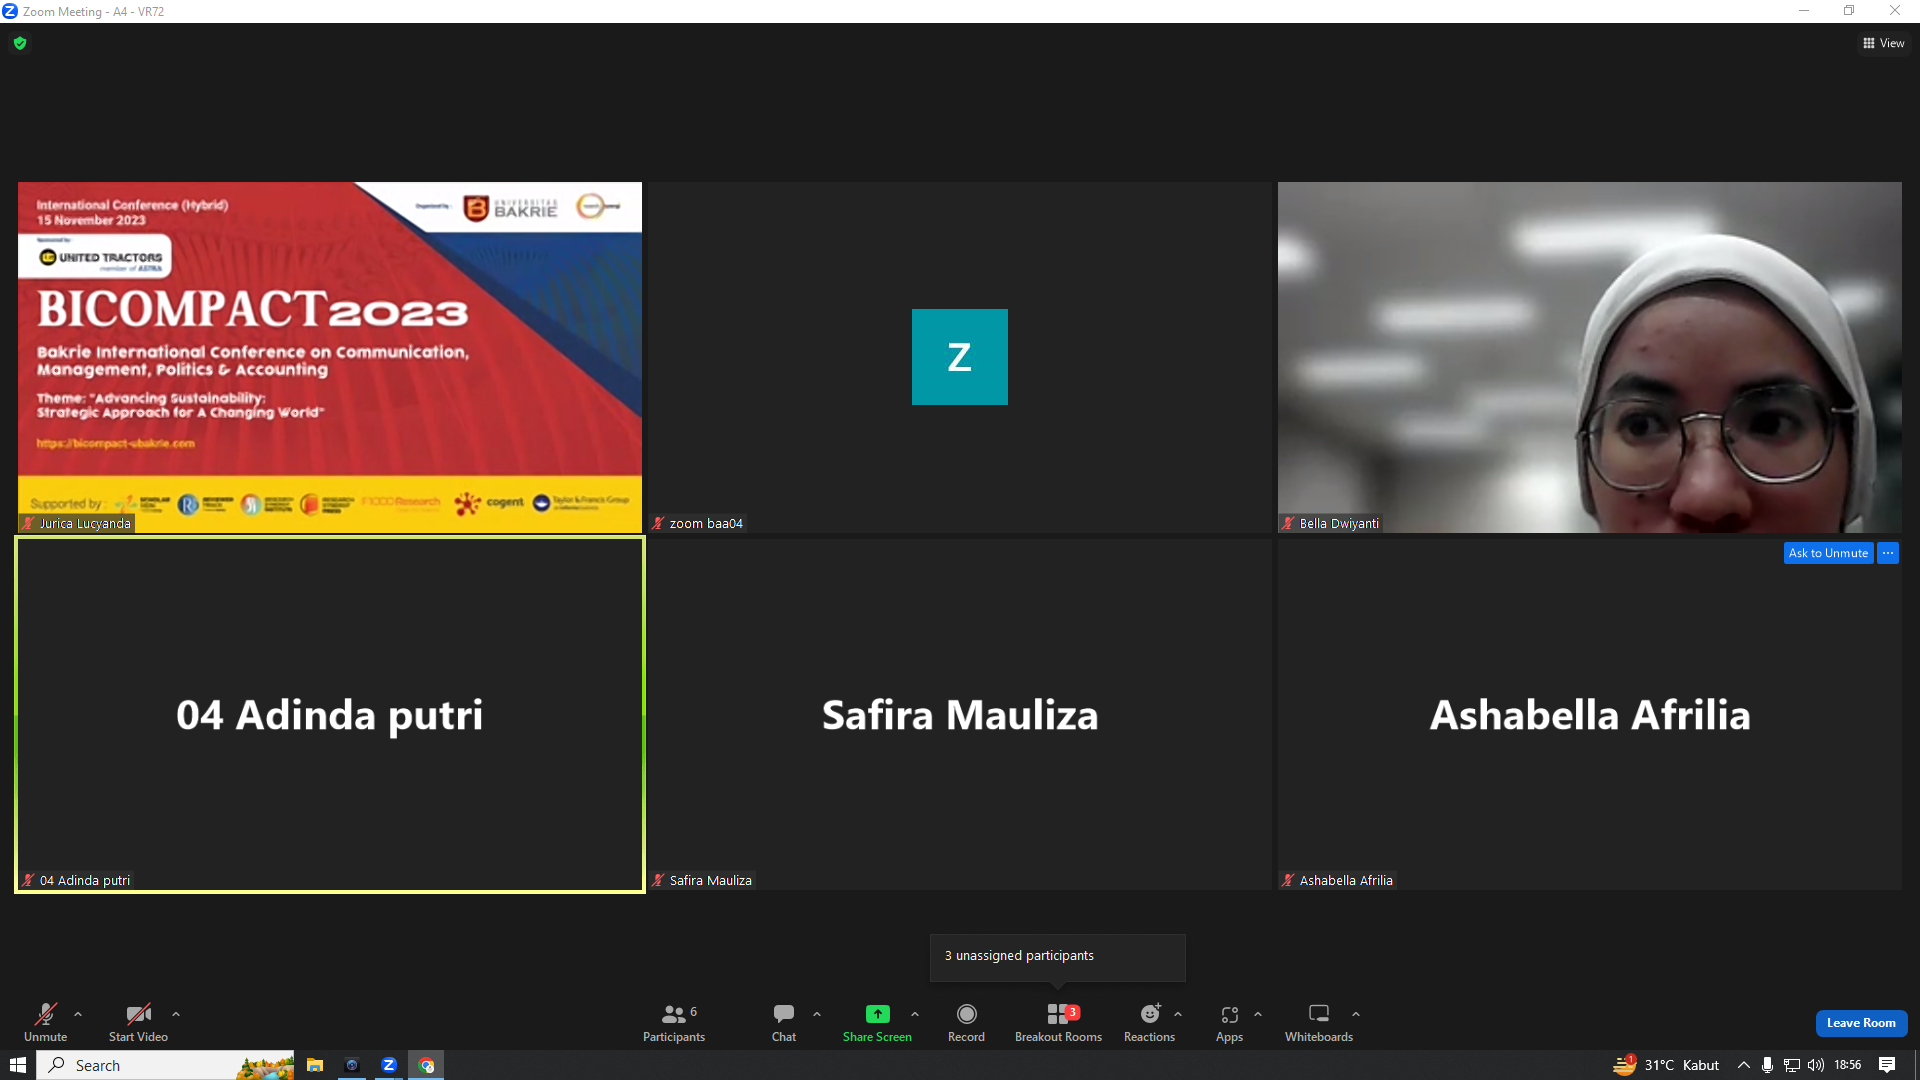The width and height of the screenshot is (1920, 1080).
Task: Open the weather widget showing 31°C Kabut
Action: click(1666, 1065)
